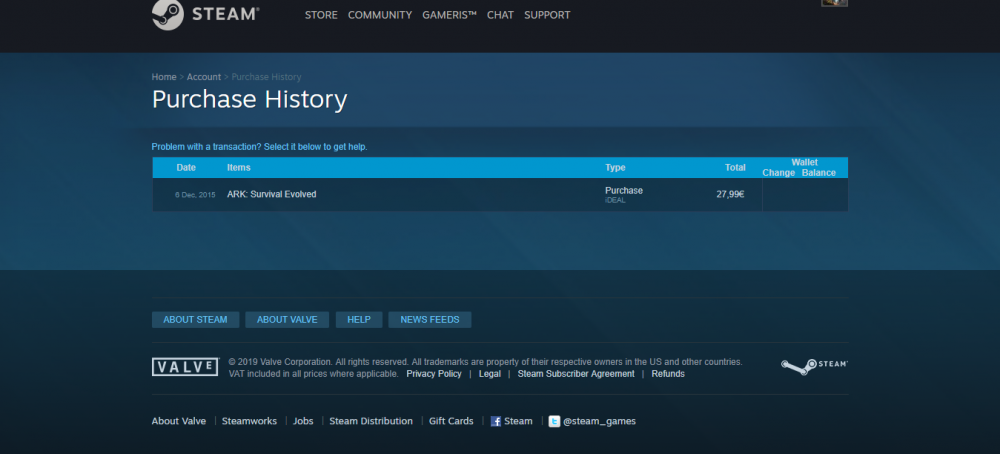The width and height of the screenshot is (1000, 454).
Task: Open the Steam Facebook page link
Action: [518, 421]
